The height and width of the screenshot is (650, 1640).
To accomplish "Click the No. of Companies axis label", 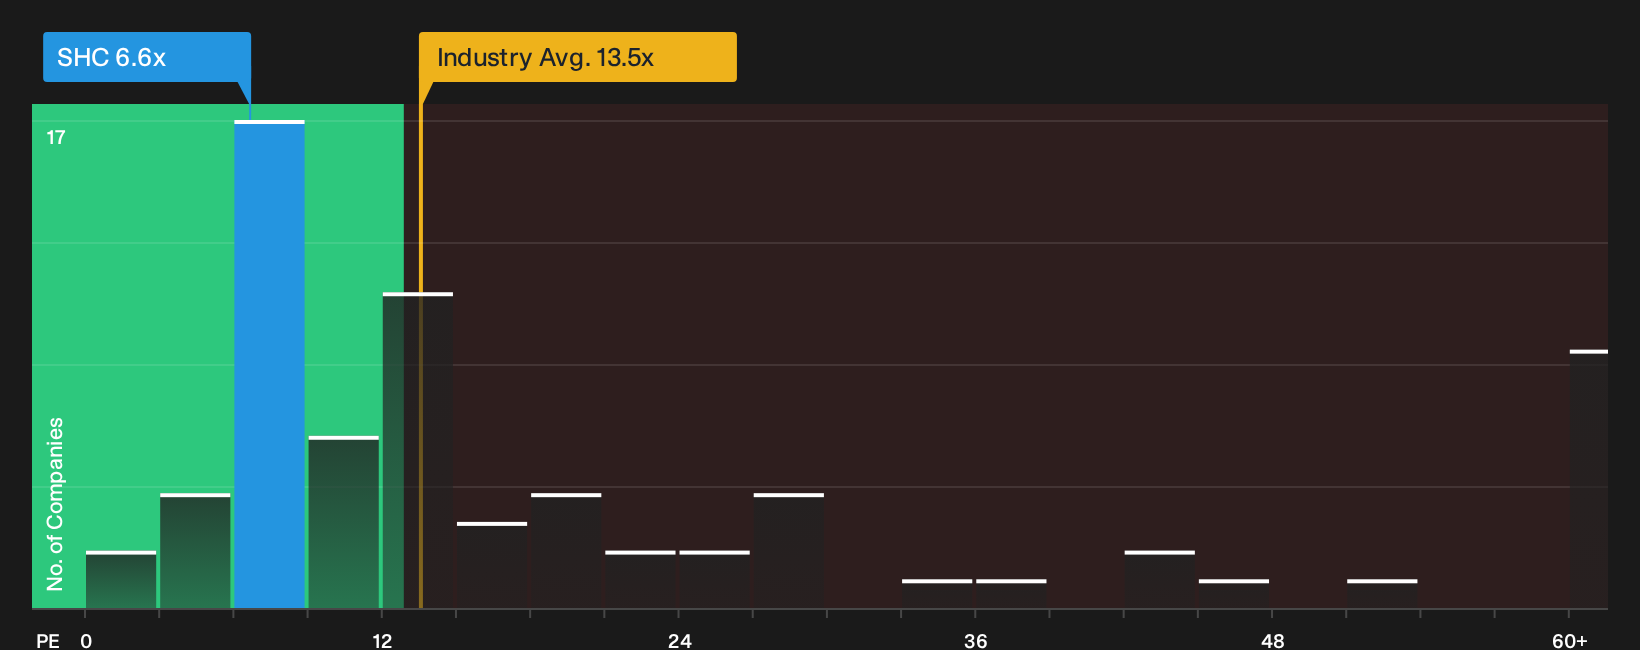I will point(55,504).
